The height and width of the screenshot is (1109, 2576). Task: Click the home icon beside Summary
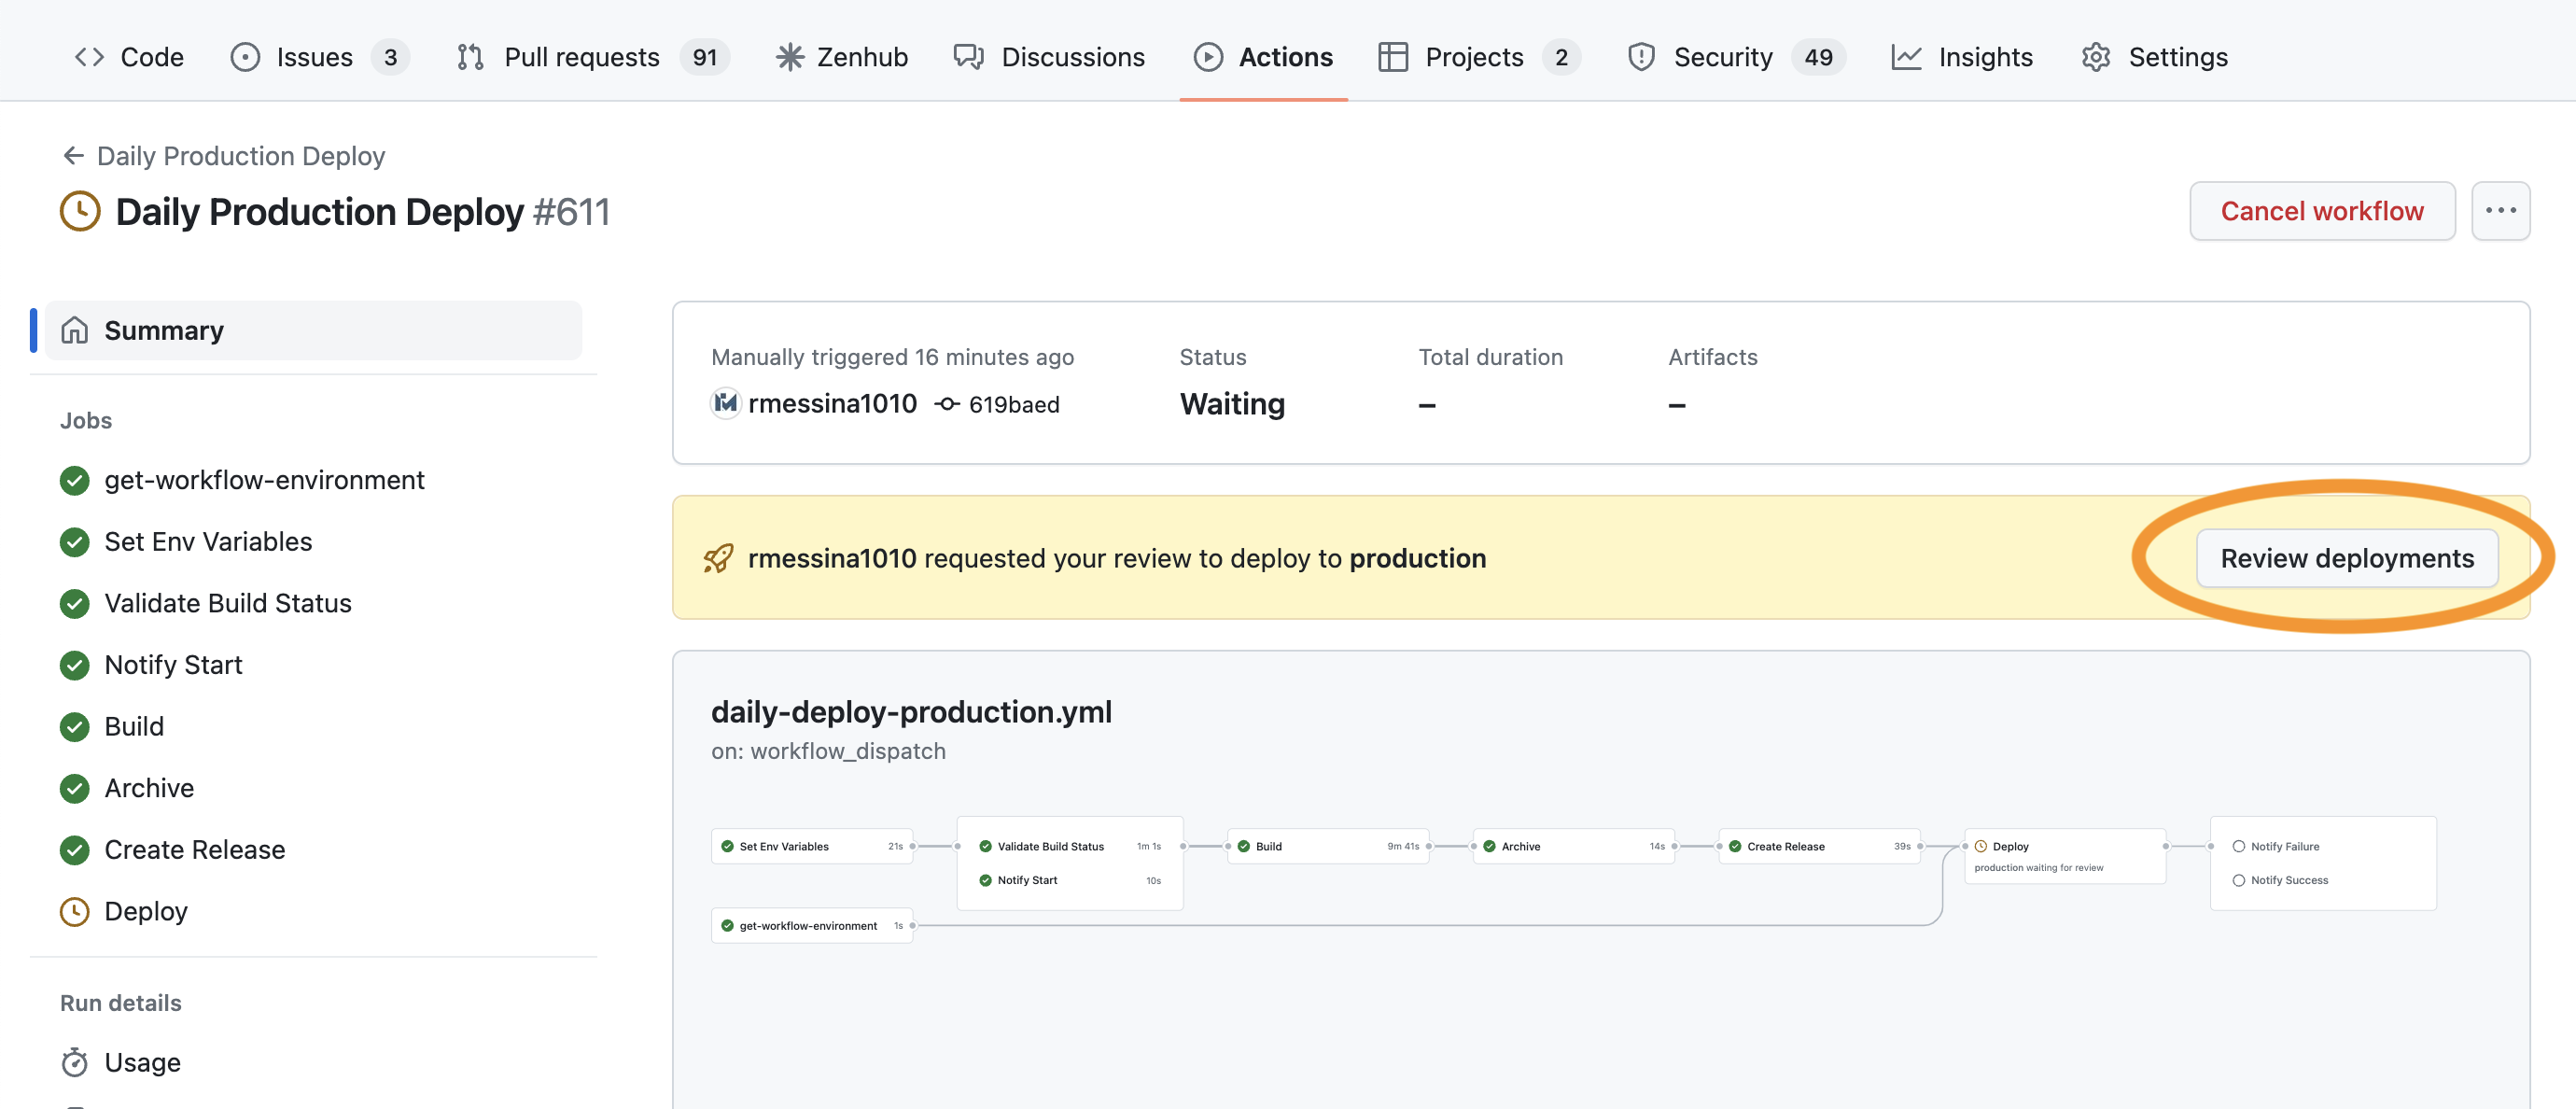click(75, 330)
